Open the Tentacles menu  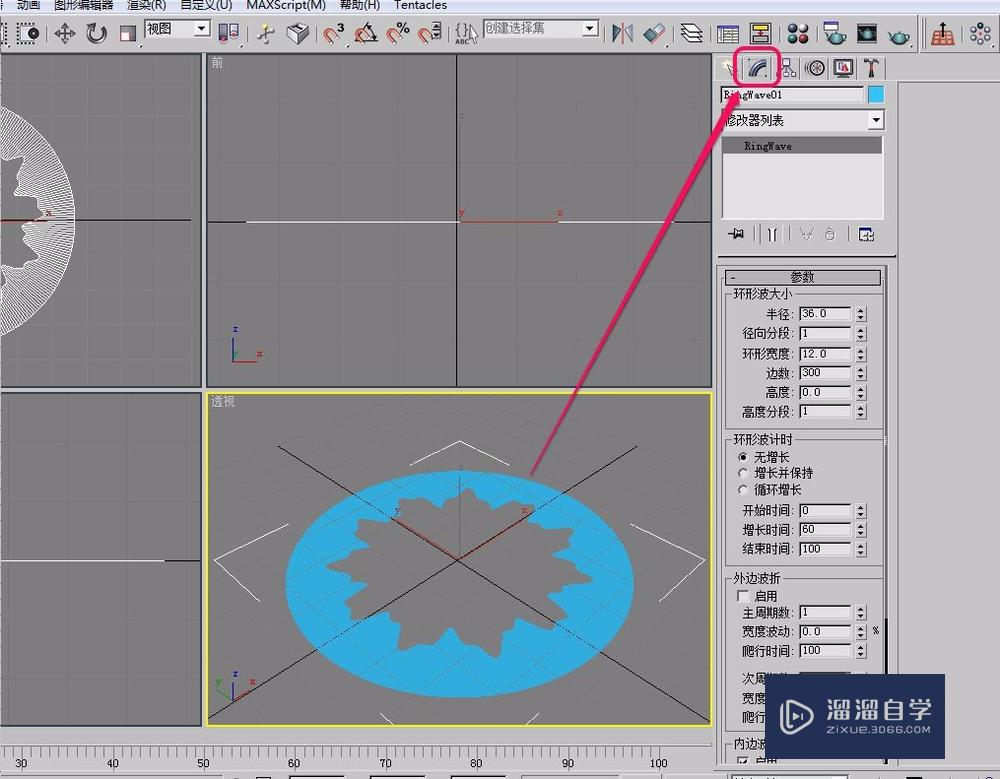[420, 6]
